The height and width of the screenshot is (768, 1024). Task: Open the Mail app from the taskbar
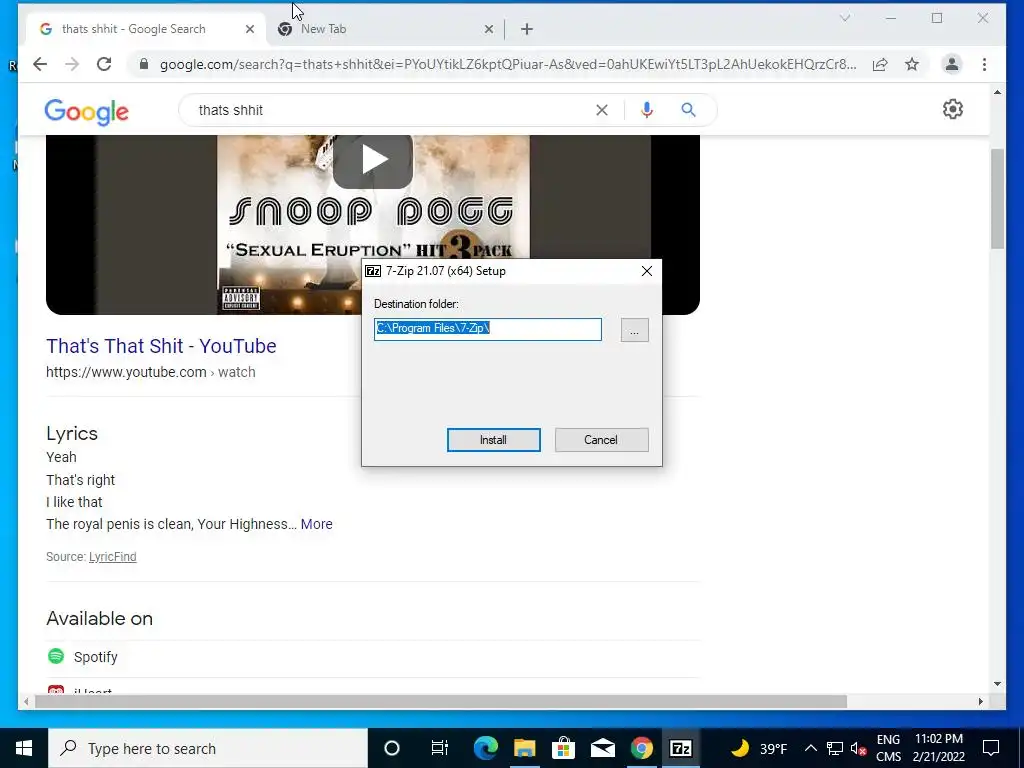coord(602,748)
